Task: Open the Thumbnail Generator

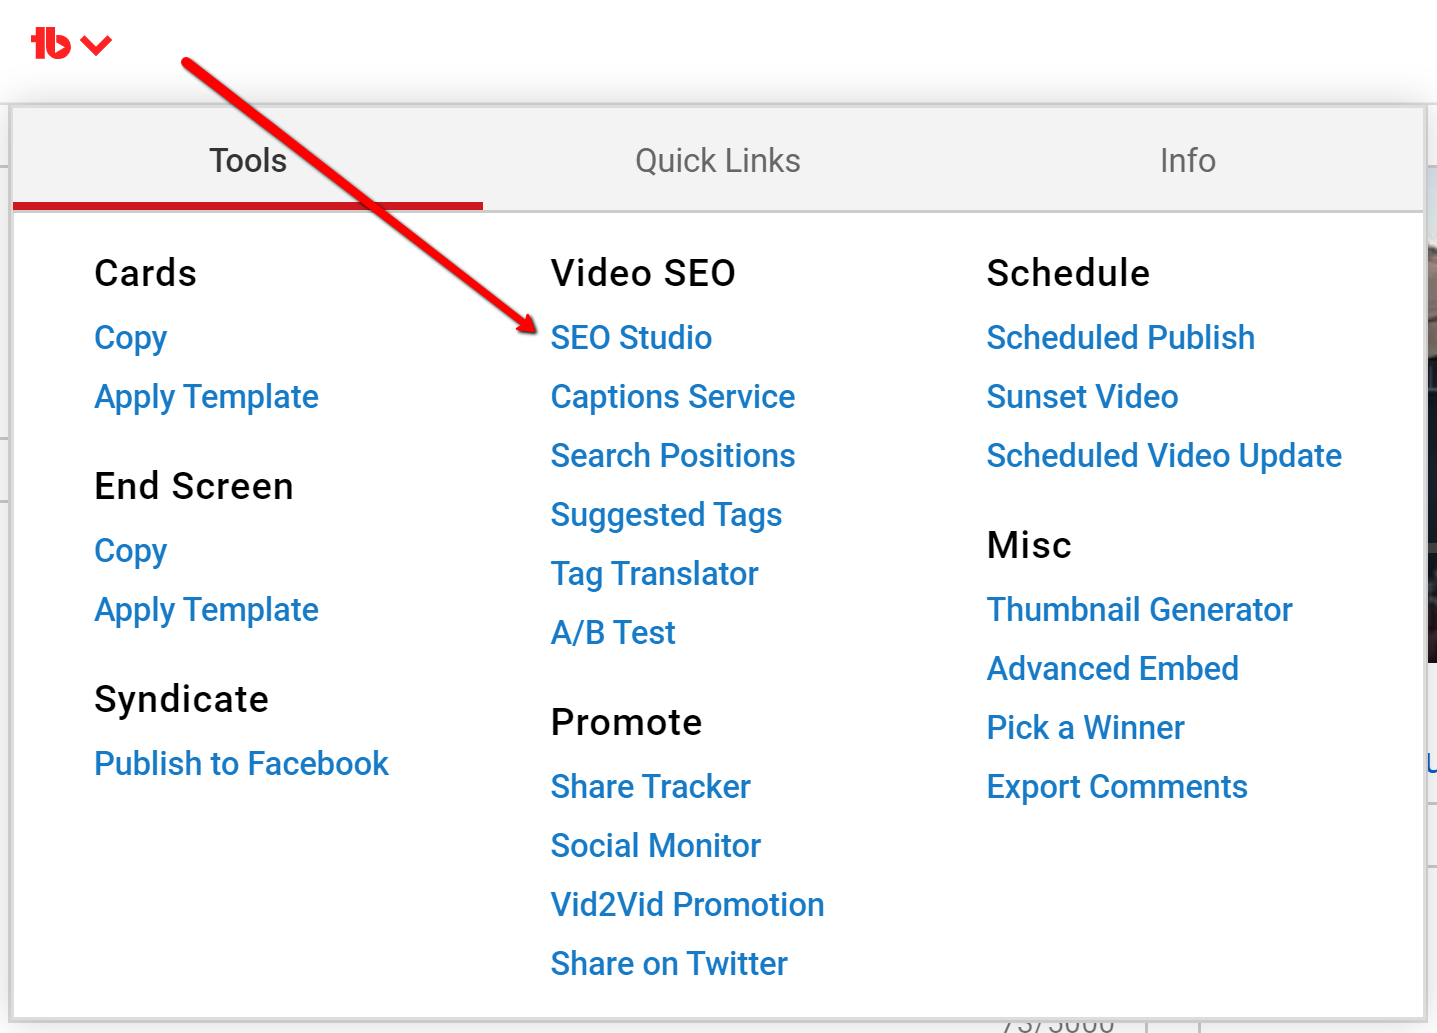Action: [x=1139, y=610]
